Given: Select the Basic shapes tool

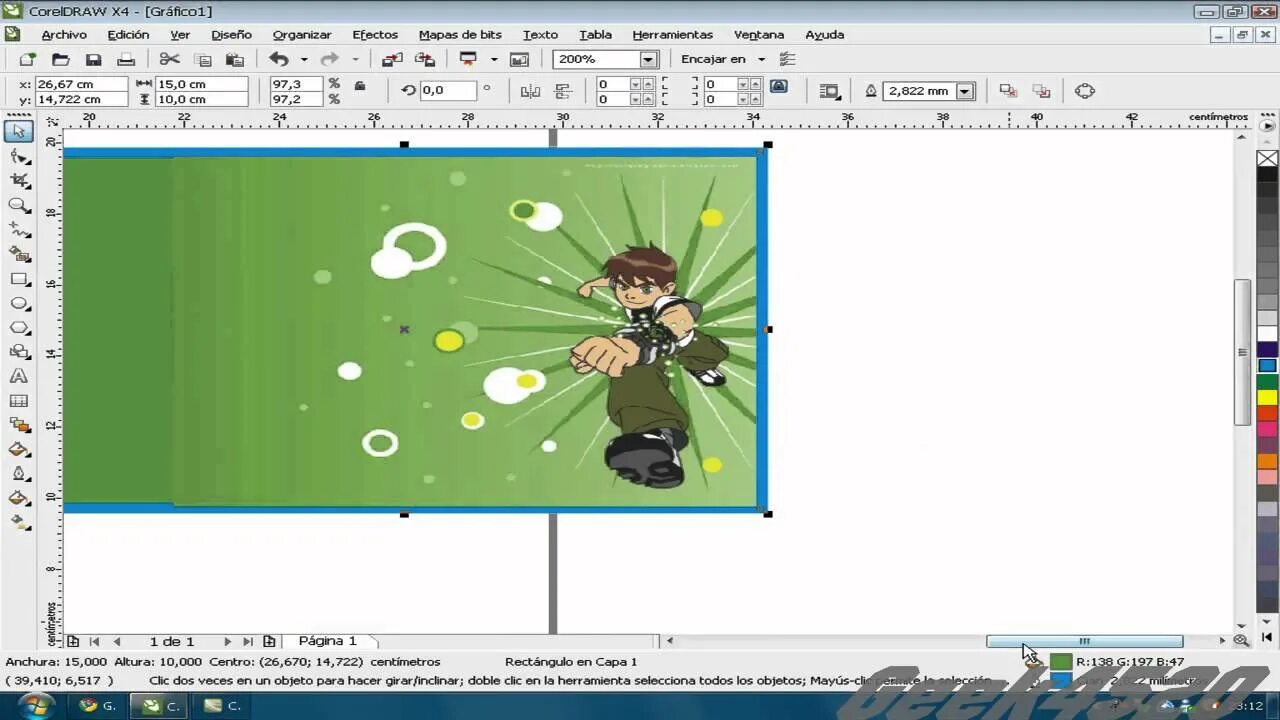Looking at the screenshot, I should point(19,352).
